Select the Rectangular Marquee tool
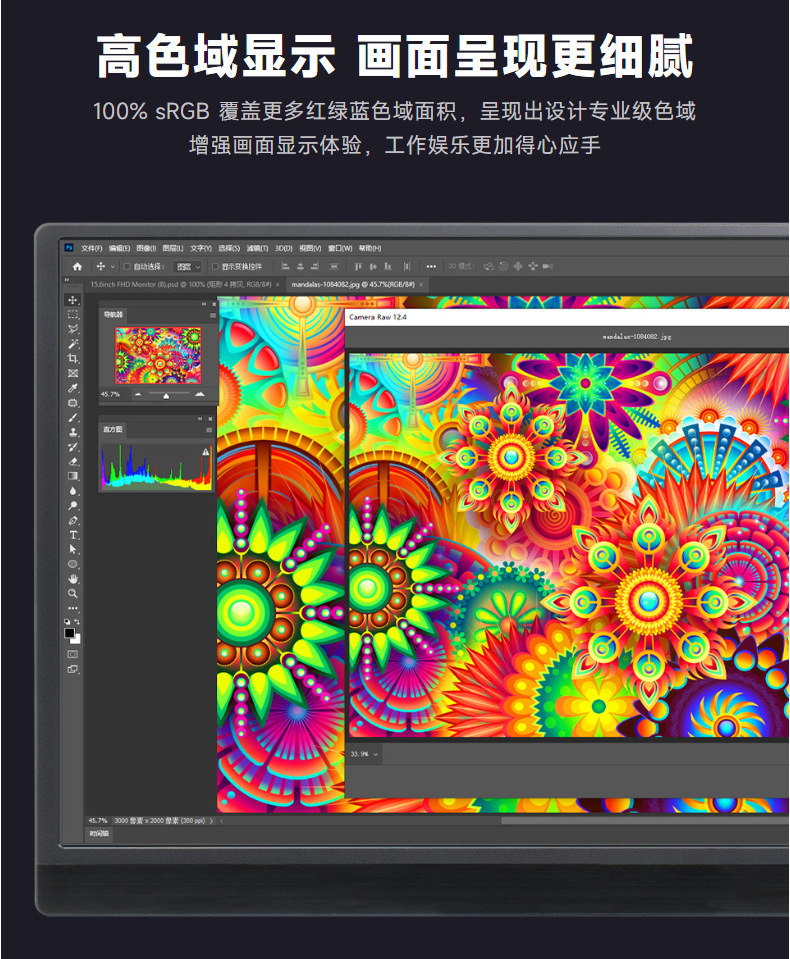This screenshot has width=790, height=959. (x=73, y=314)
